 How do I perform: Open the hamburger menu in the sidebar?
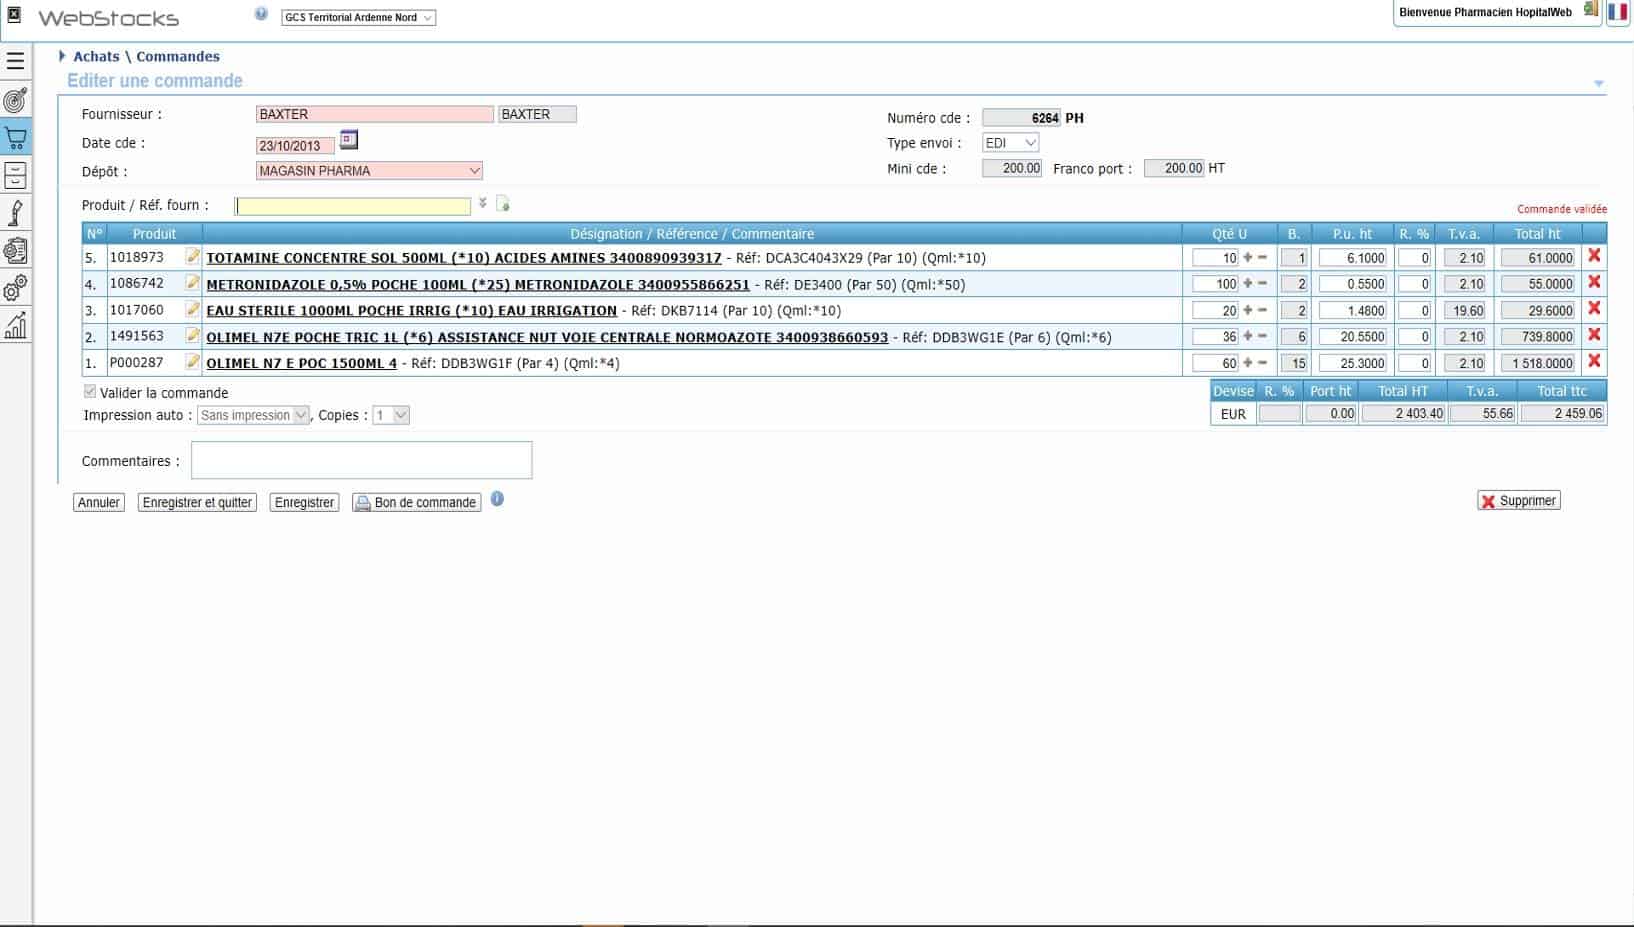click(15, 62)
